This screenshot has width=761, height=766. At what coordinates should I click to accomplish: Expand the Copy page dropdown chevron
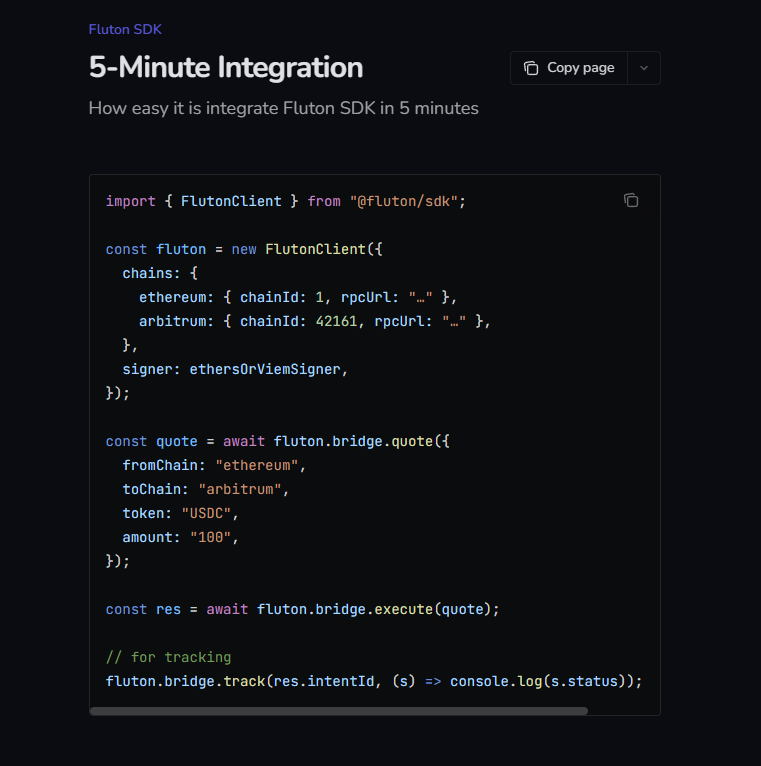pyautogui.click(x=644, y=68)
